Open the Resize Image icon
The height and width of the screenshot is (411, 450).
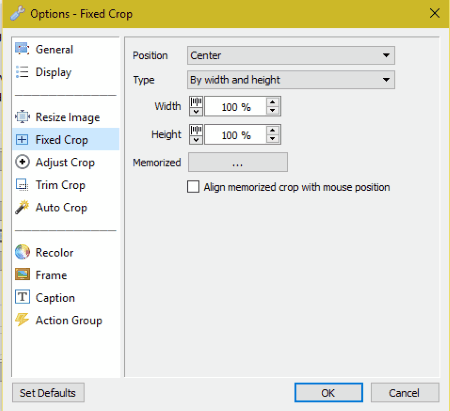pos(22,117)
